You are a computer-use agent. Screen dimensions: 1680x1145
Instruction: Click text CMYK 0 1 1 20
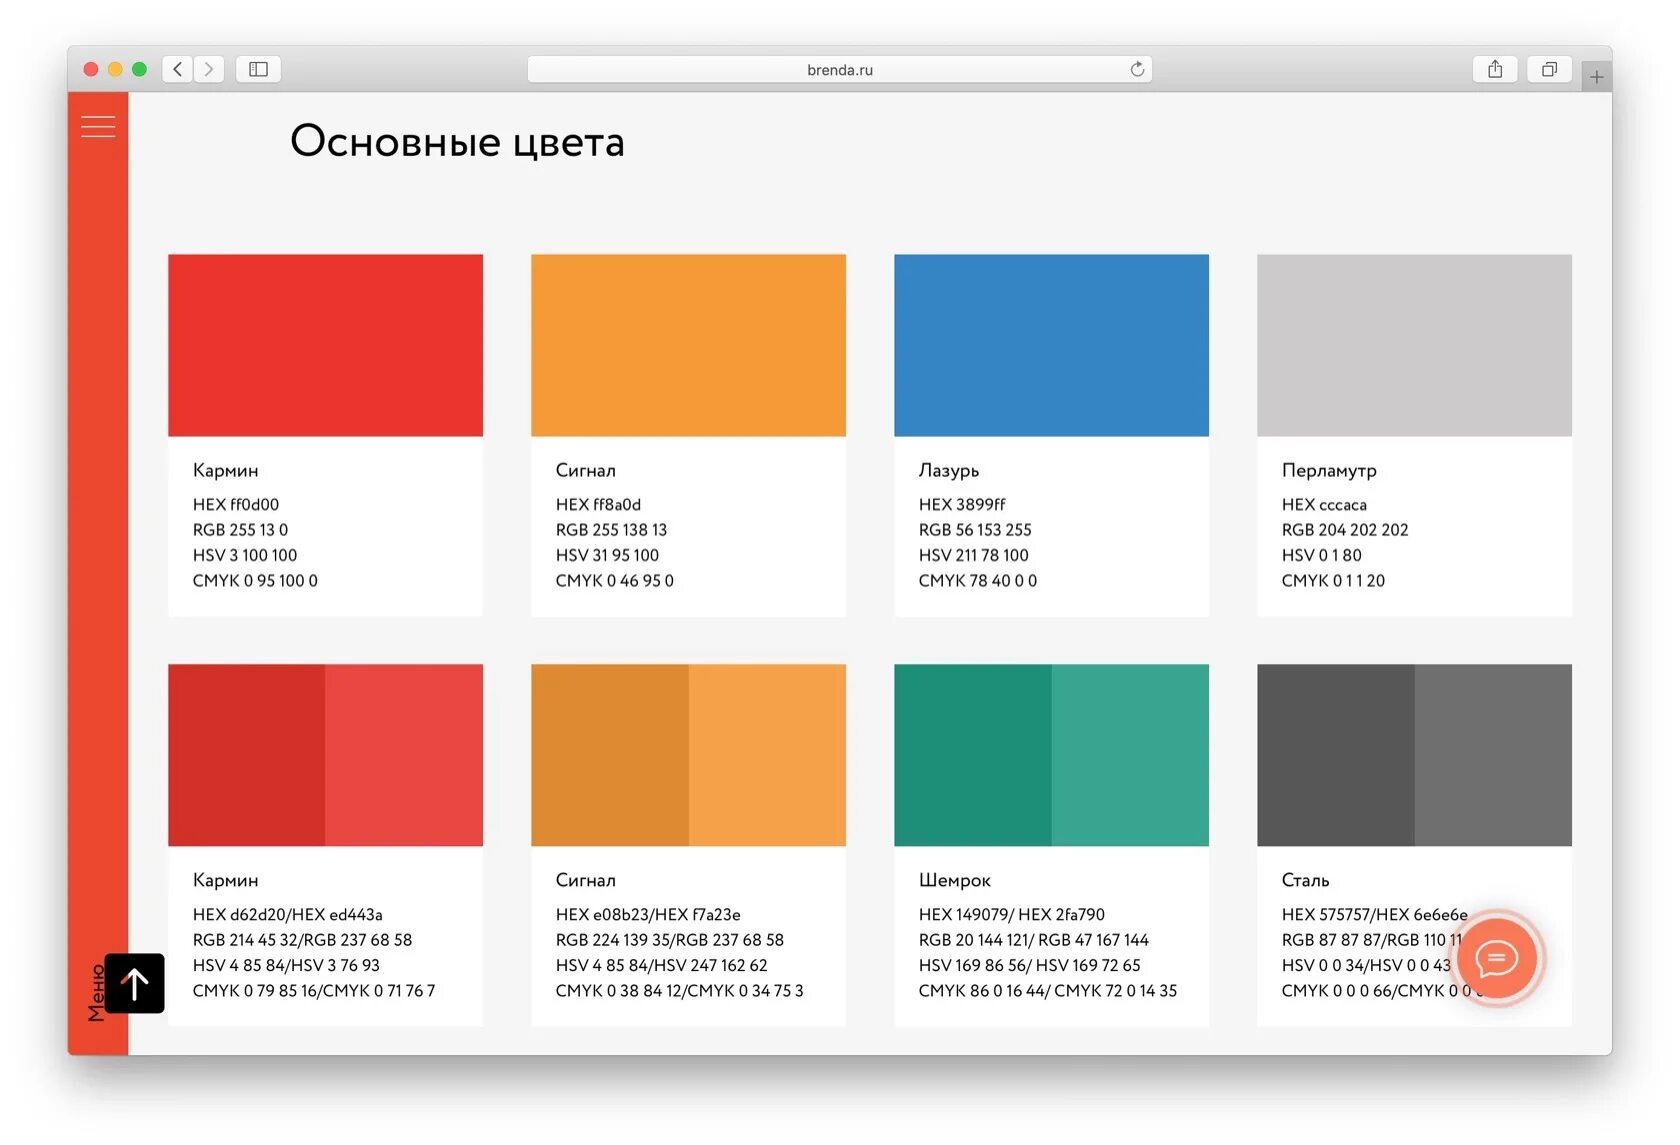coord(1333,581)
